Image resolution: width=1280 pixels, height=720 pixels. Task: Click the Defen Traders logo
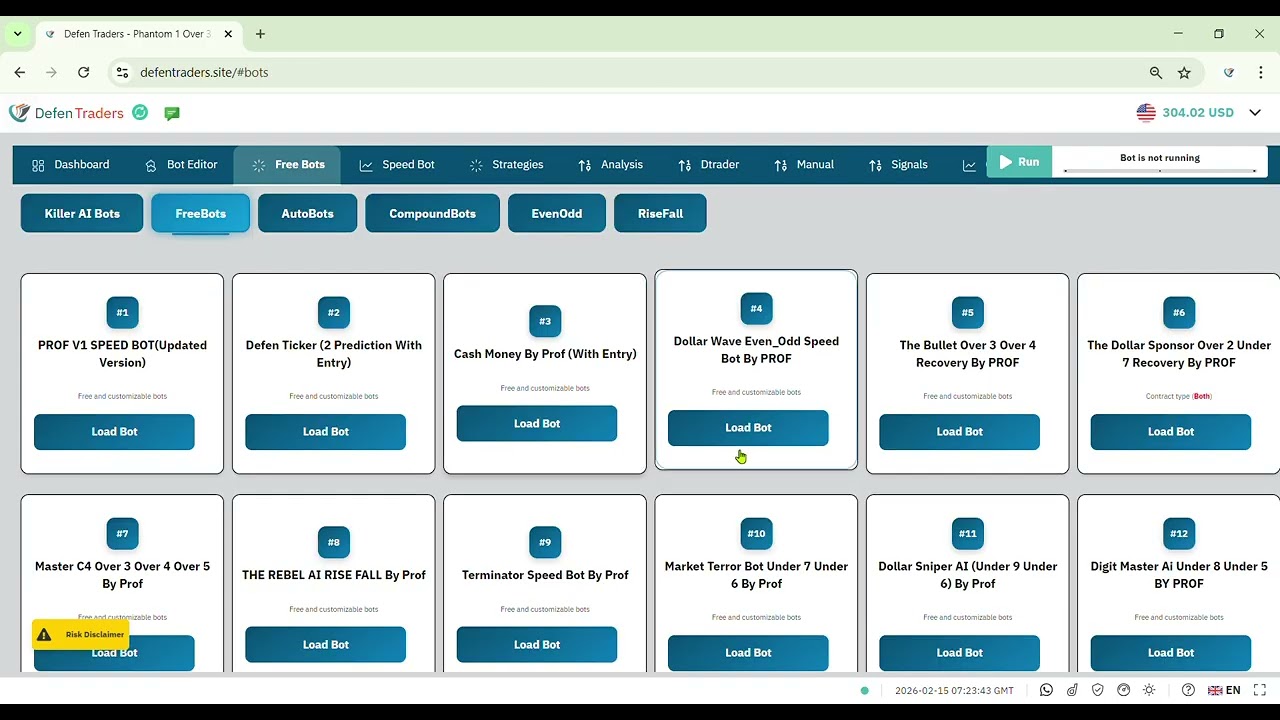click(66, 113)
